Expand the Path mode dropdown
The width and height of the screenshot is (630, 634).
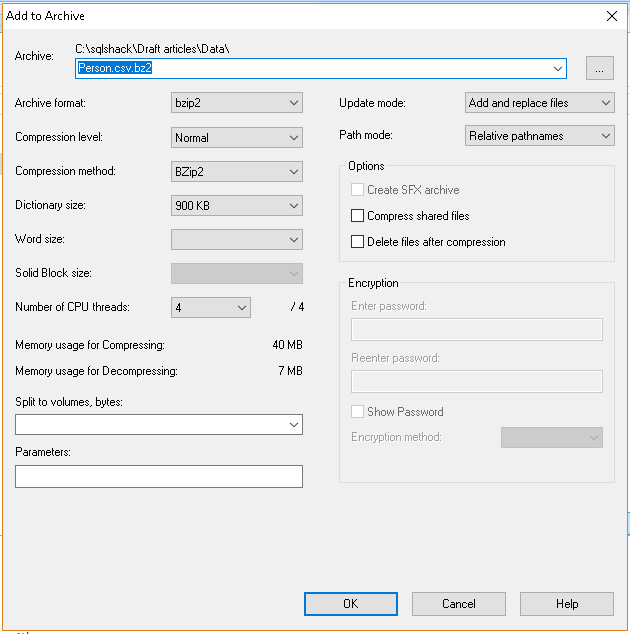pyautogui.click(x=540, y=136)
